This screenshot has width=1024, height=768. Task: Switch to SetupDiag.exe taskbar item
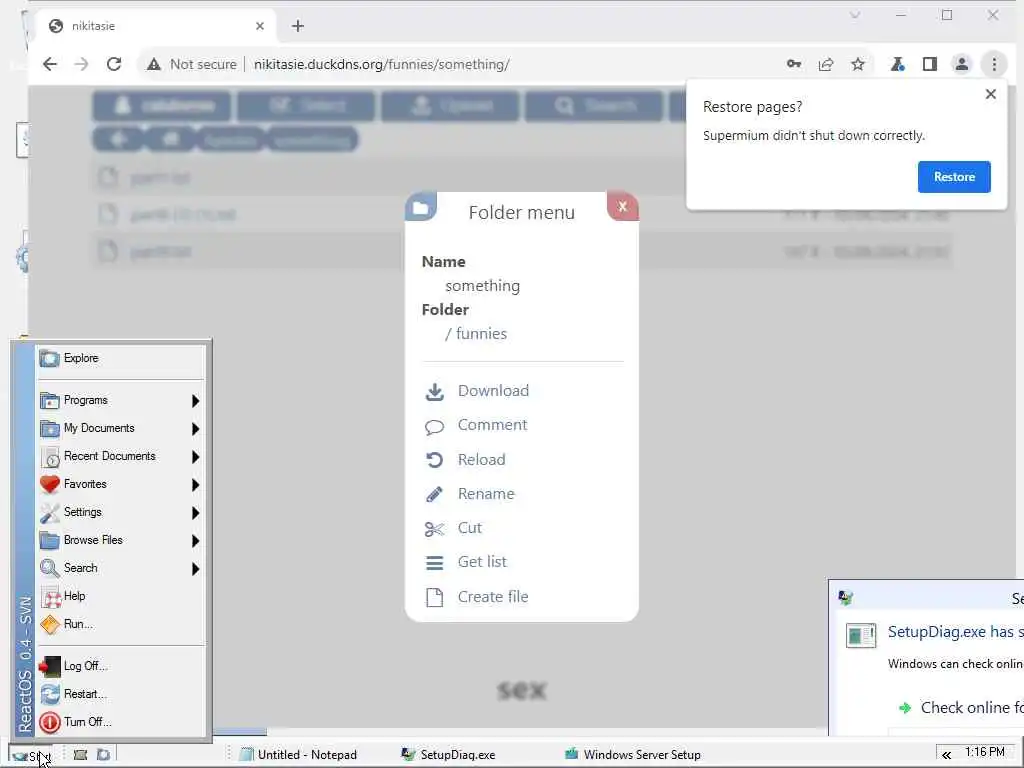click(x=449, y=755)
